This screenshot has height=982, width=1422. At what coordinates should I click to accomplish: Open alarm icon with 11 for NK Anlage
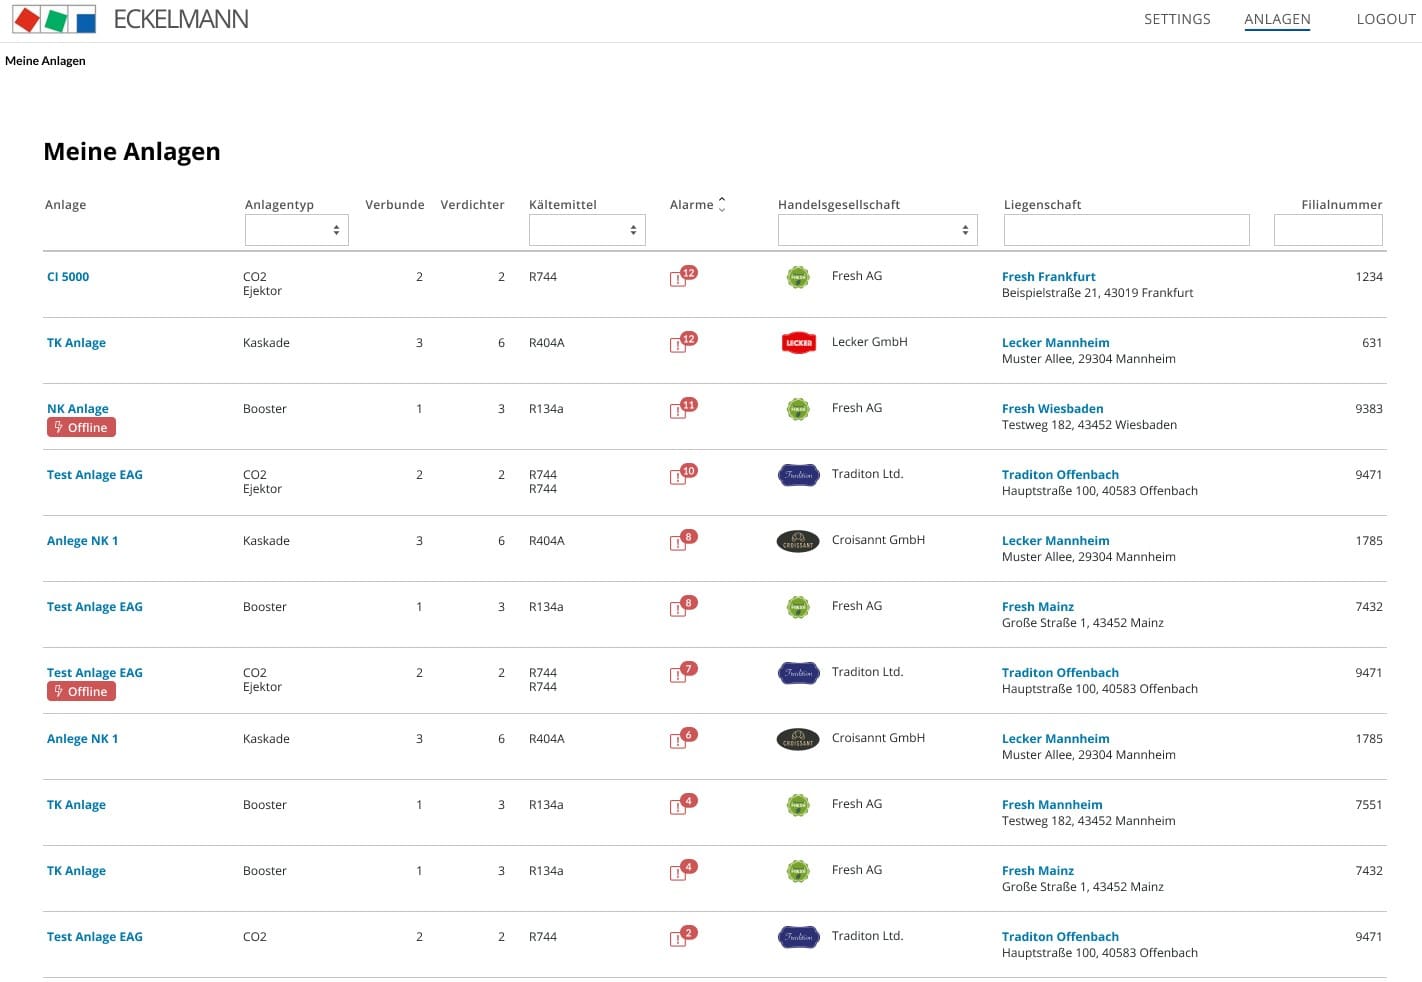tap(683, 409)
